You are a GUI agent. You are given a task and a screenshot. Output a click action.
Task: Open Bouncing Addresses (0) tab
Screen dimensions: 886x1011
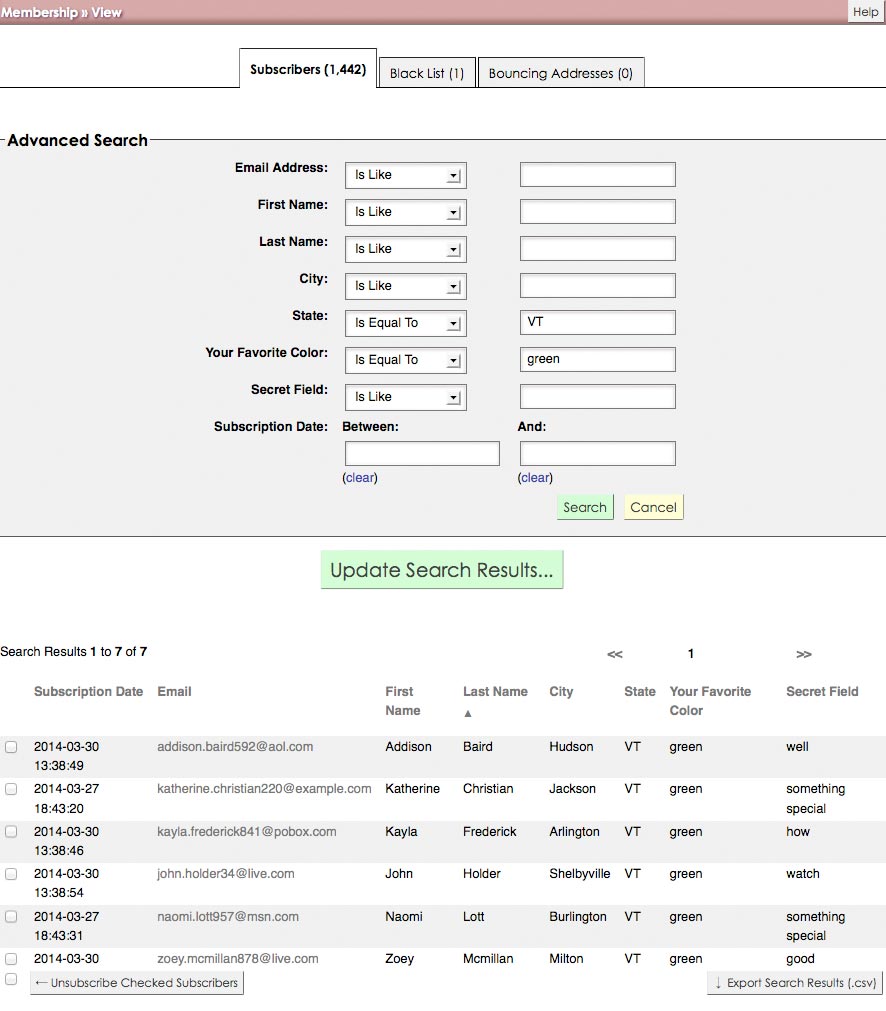[x=560, y=73]
